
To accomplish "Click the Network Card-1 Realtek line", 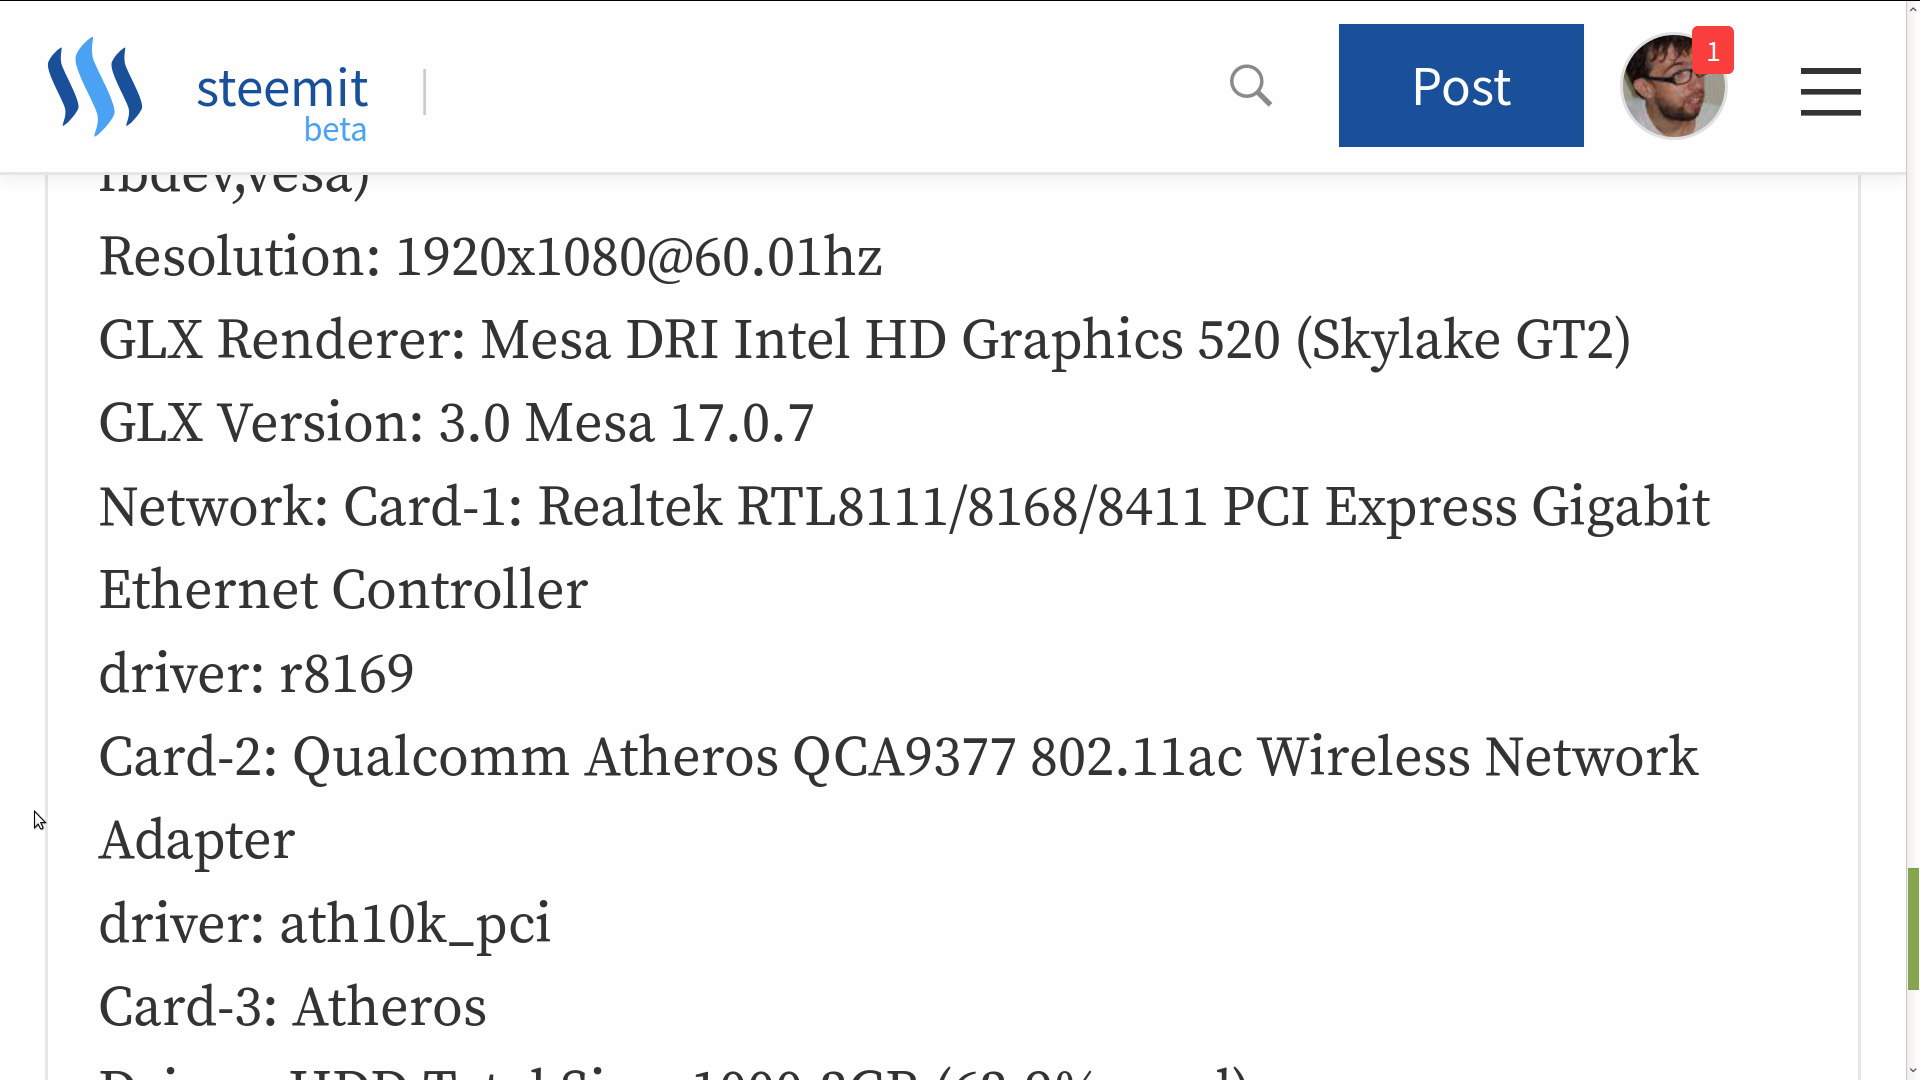I will click(904, 507).
